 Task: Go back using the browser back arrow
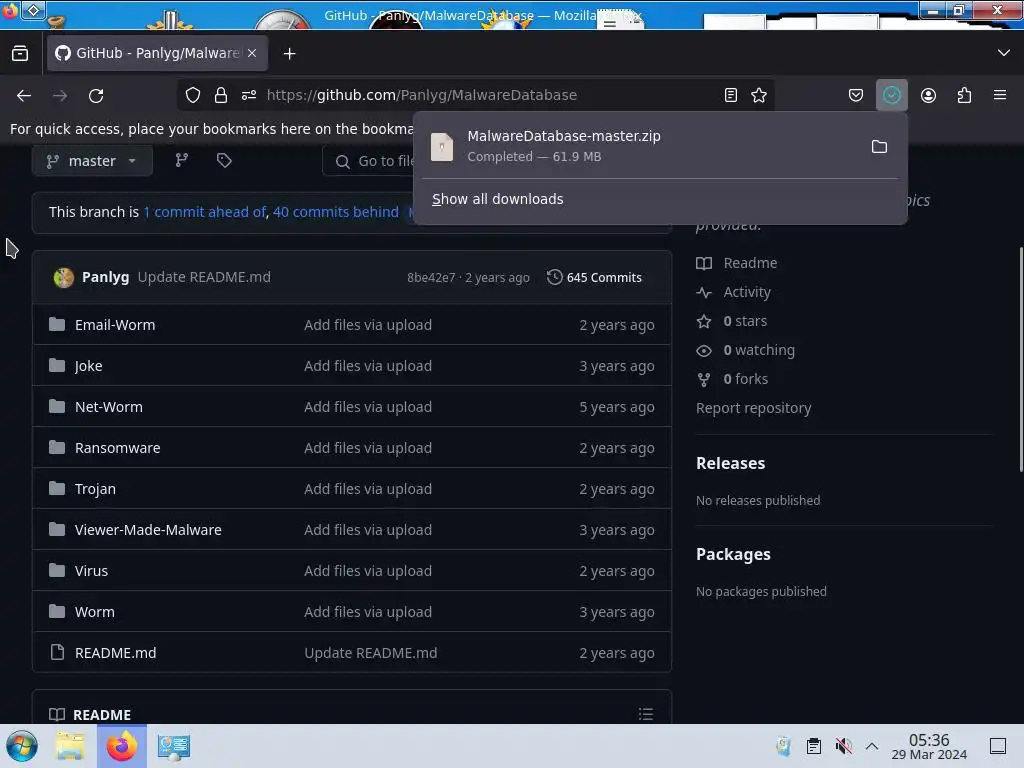point(24,95)
